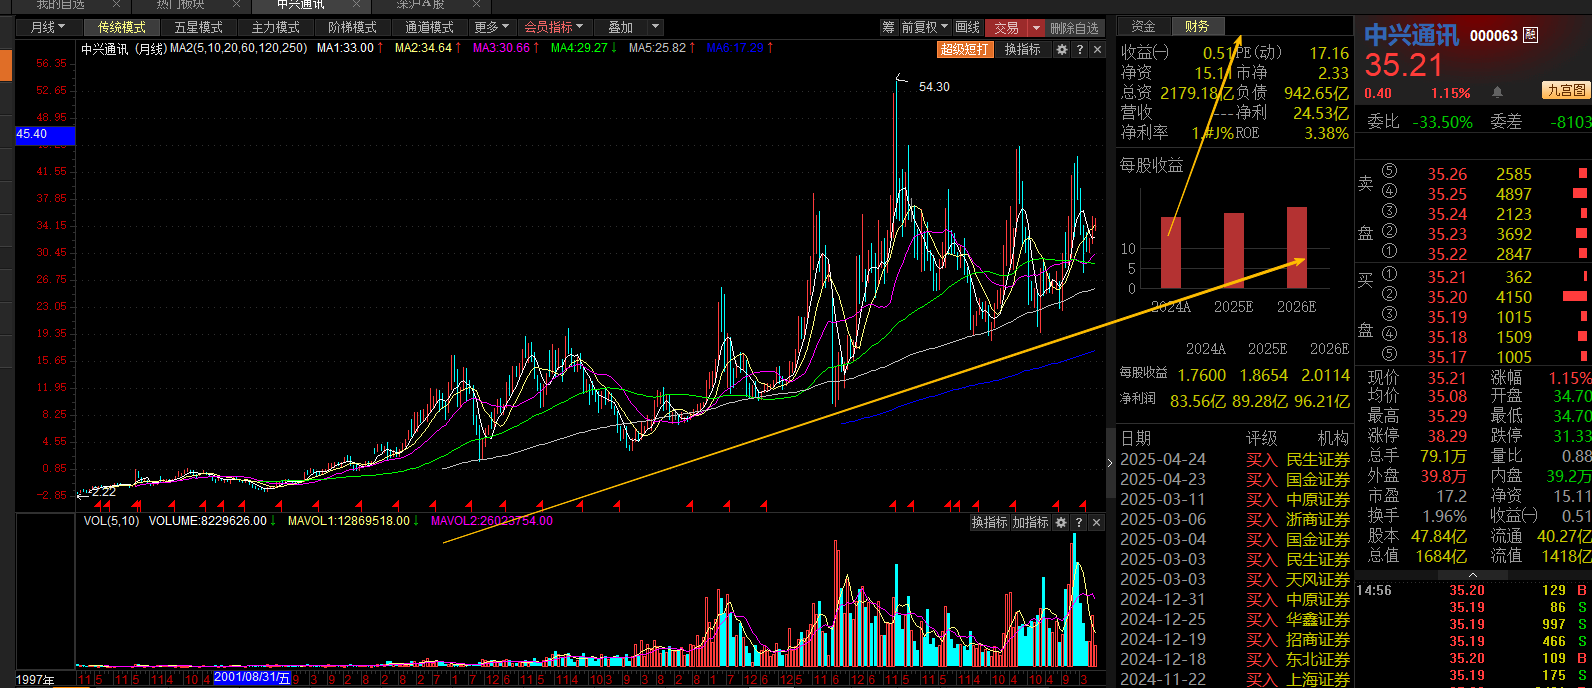The width and height of the screenshot is (1592, 688).
Task: Click the 2025E earnings bar
Action: point(1234,251)
